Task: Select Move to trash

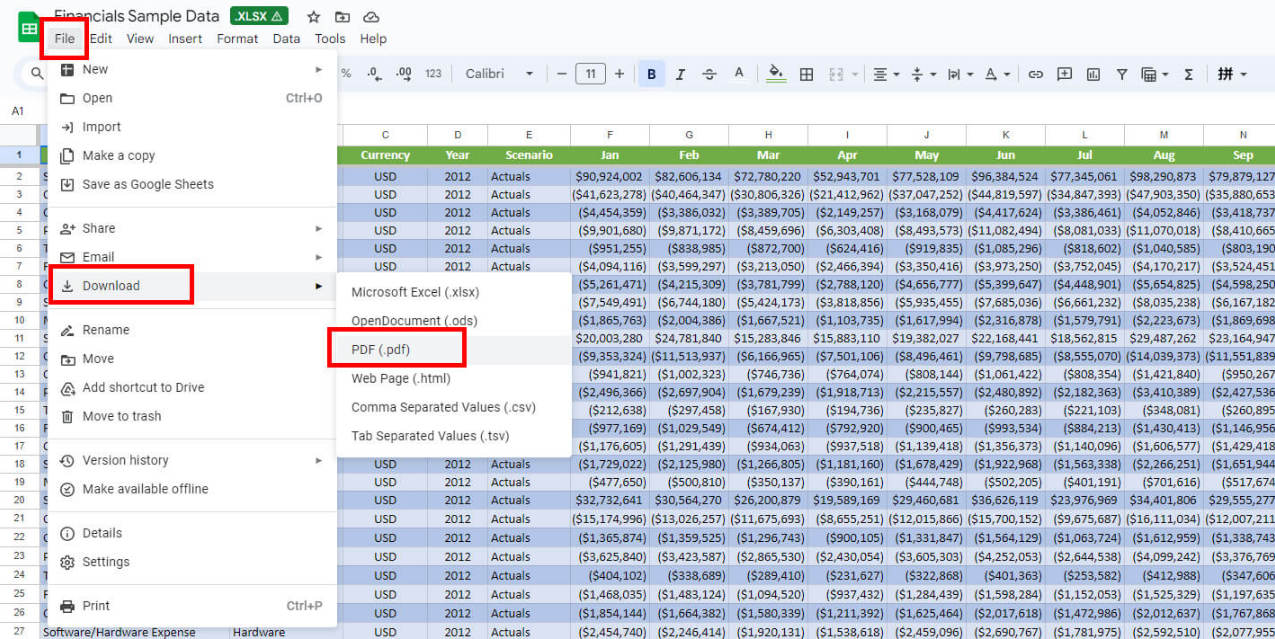Action: click(x=192, y=416)
